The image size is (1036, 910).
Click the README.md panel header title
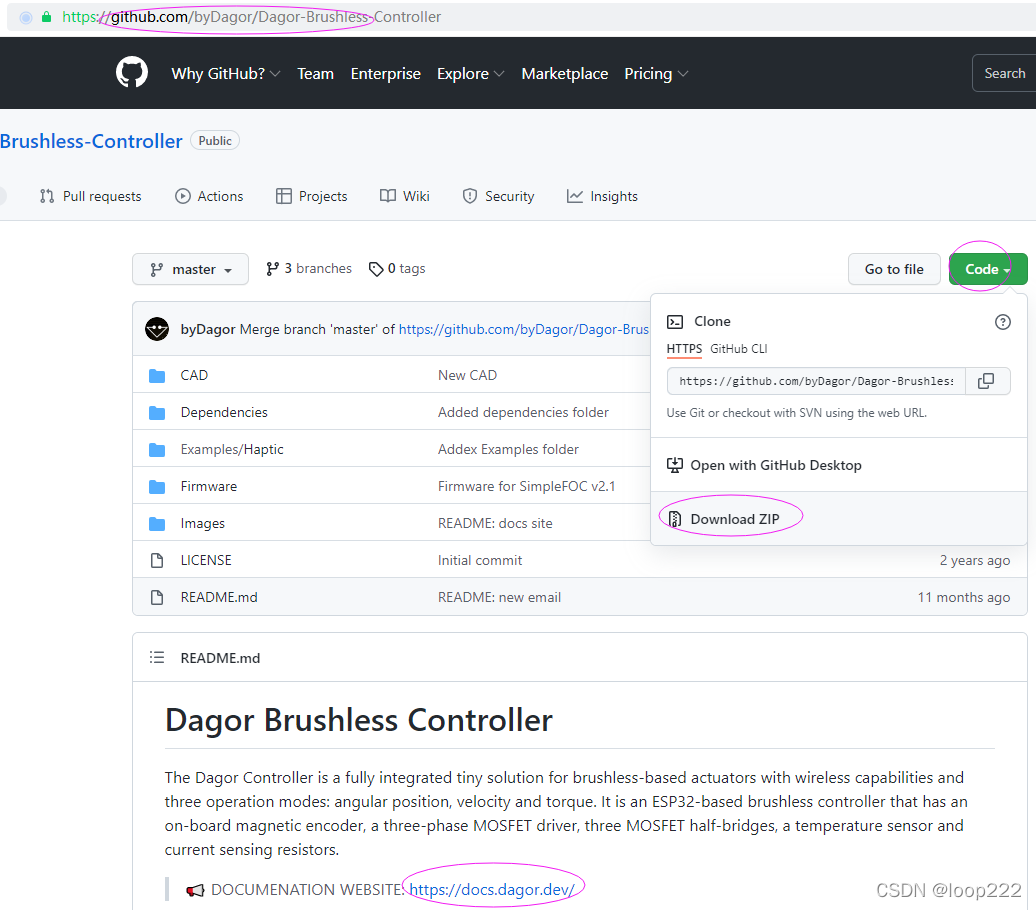pyautogui.click(x=220, y=658)
